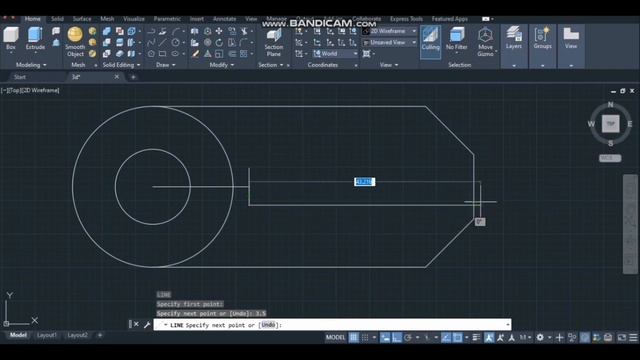Select the Polygon tool in Draw panel
640x360 pixels.
[151, 53]
